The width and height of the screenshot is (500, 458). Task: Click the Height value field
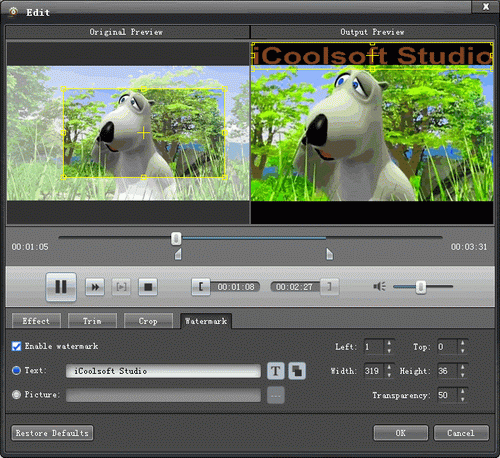point(447,371)
